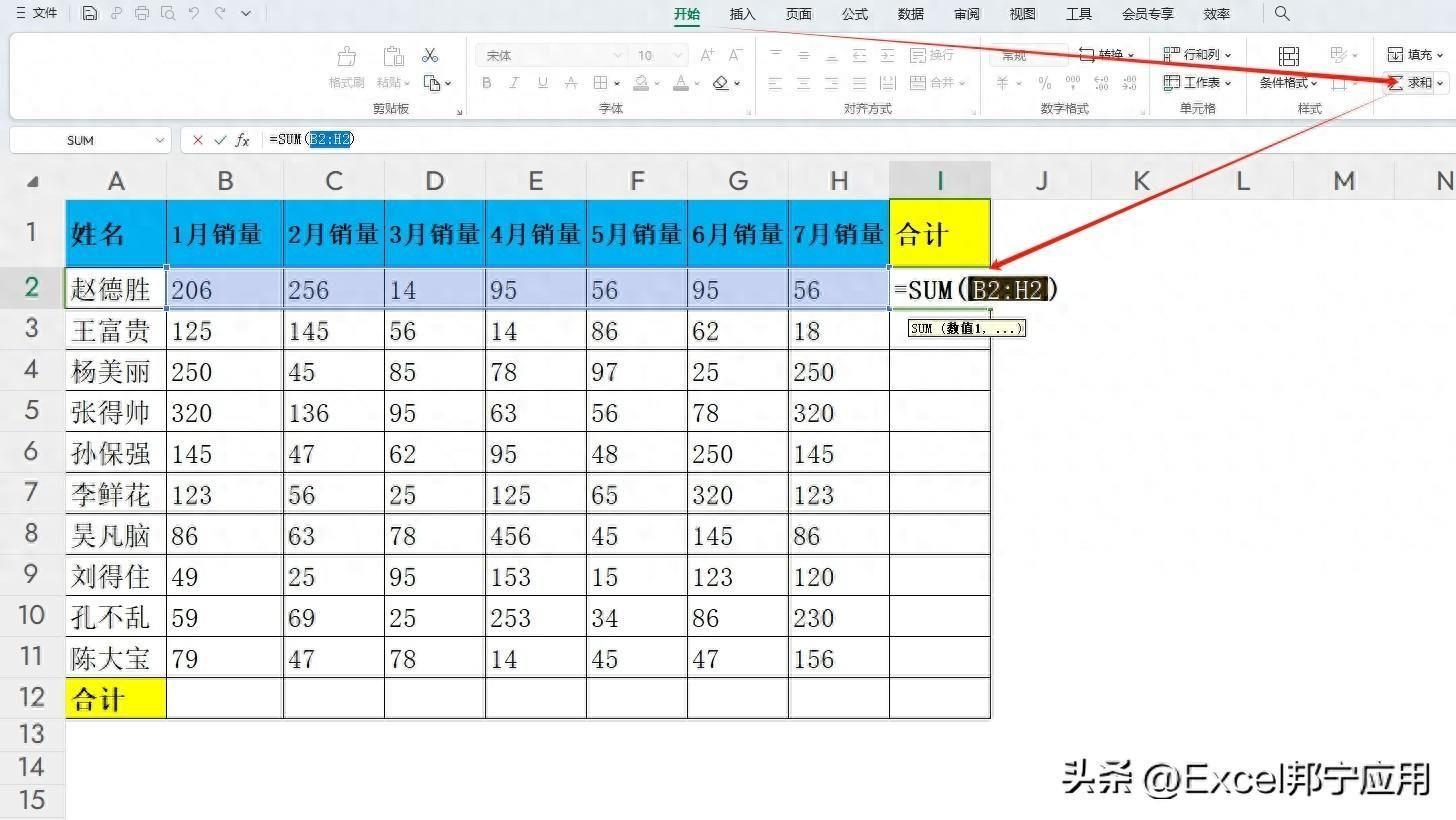Open the Fill (填充) dropdown

1415,55
